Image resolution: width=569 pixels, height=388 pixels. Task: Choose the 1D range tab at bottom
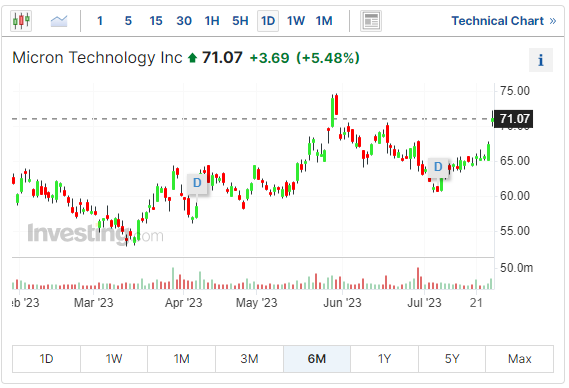(46, 359)
